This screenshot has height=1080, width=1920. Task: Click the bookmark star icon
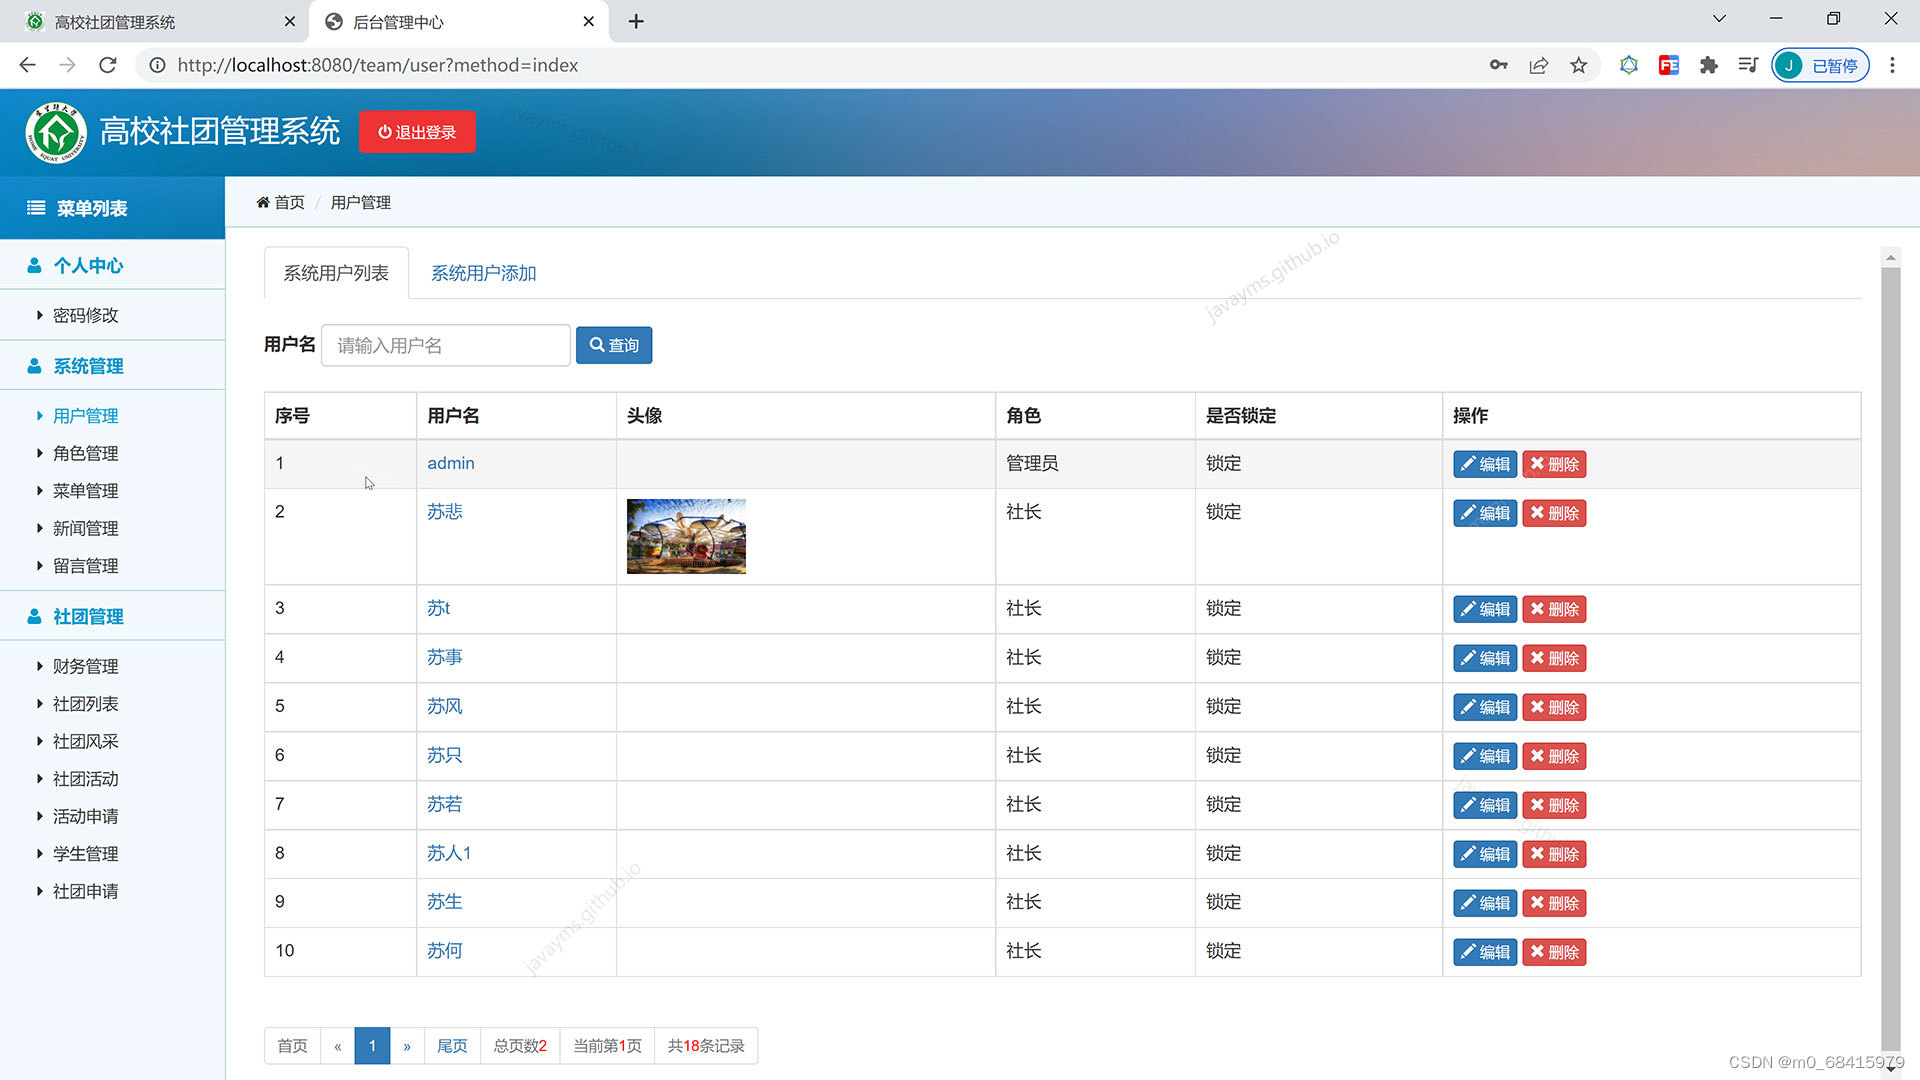[x=1578, y=65]
